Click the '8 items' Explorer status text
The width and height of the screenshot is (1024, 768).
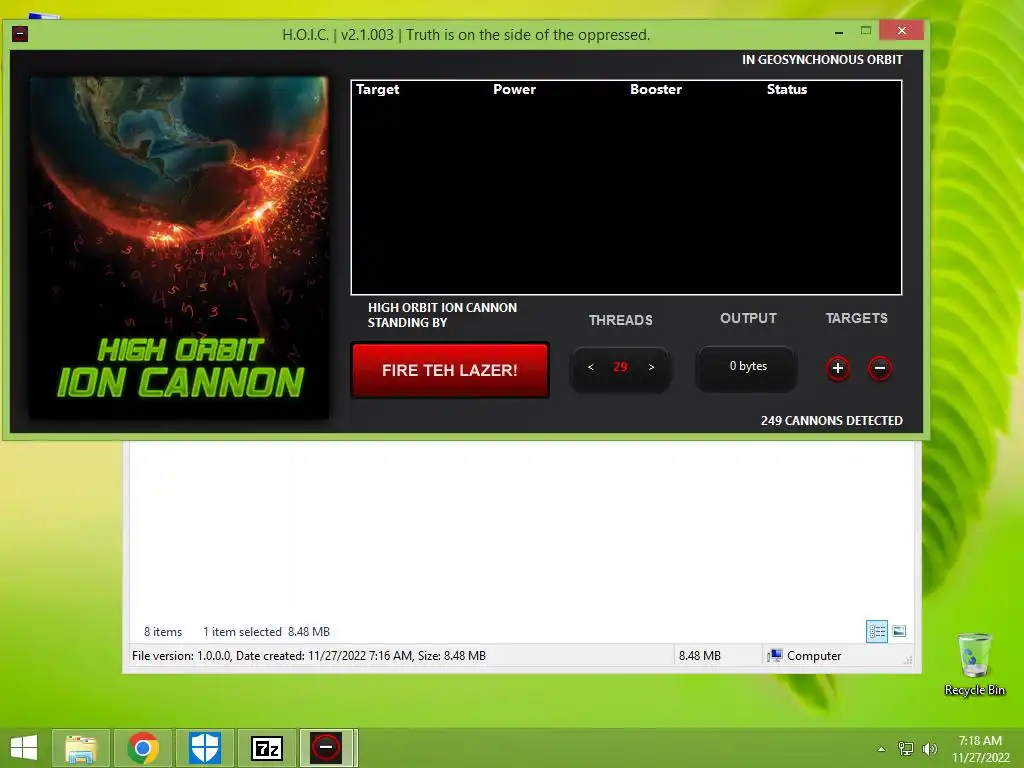[x=163, y=632]
